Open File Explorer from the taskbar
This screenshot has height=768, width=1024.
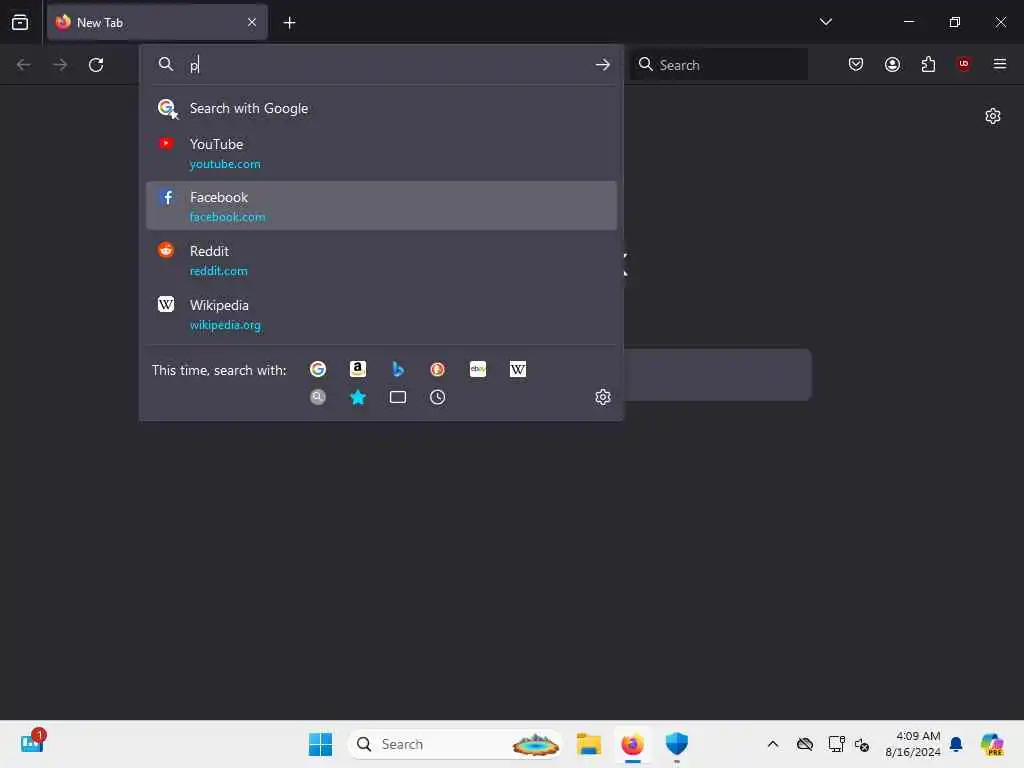coord(588,744)
